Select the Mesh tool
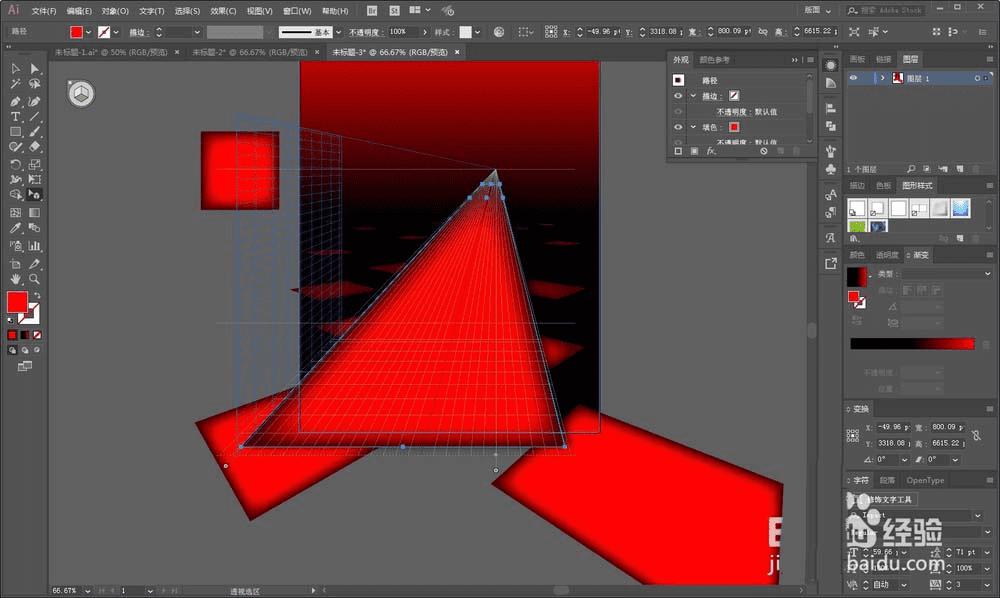 pyautogui.click(x=16, y=213)
